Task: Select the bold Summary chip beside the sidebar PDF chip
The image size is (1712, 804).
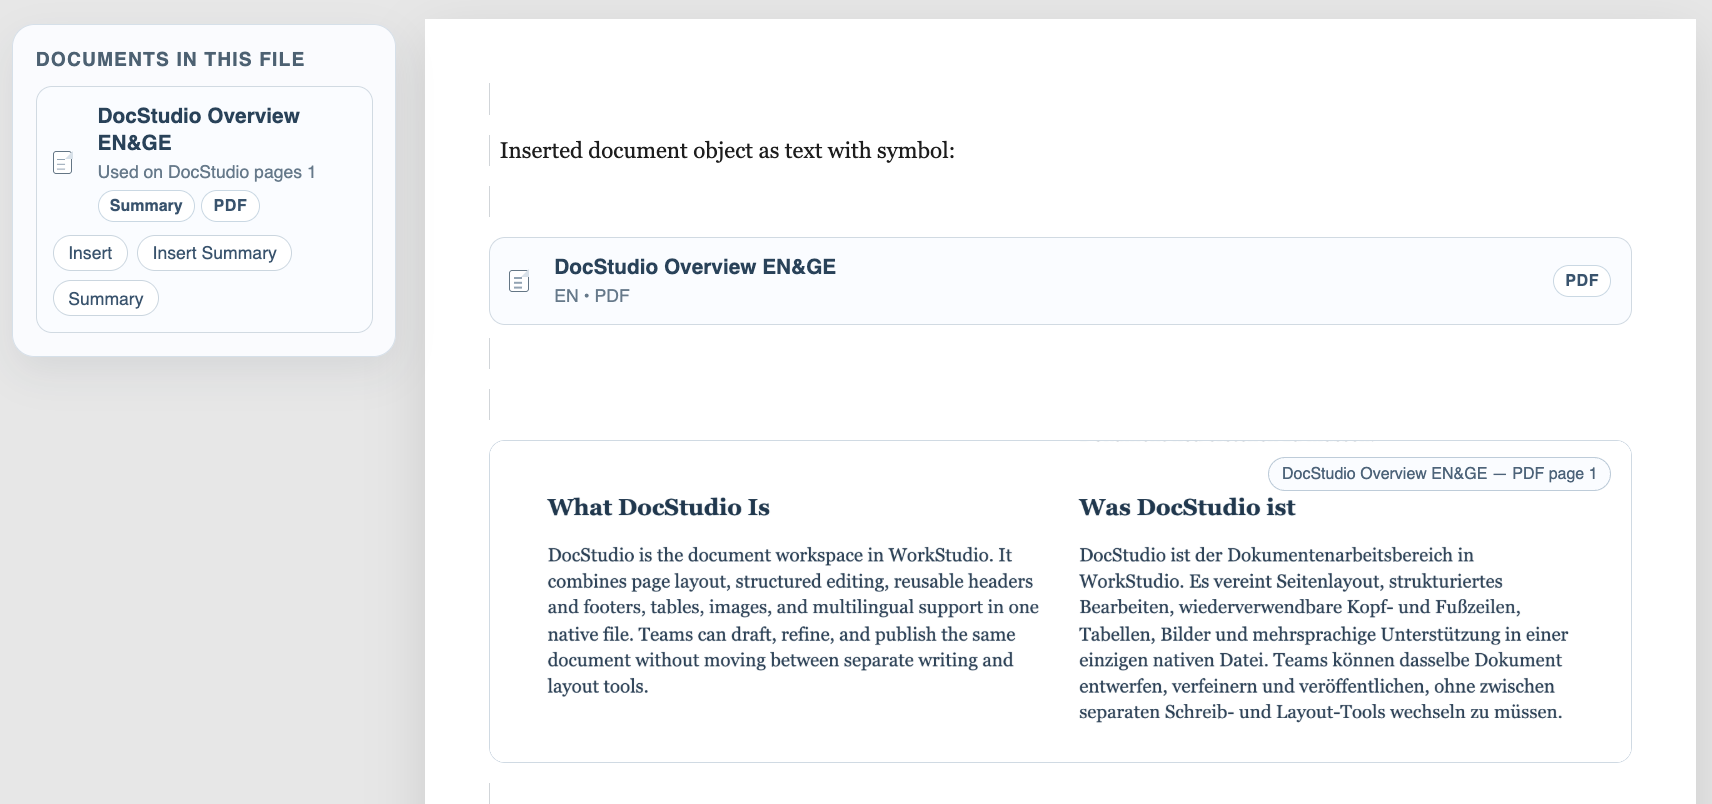Action: pyautogui.click(x=146, y=206)
